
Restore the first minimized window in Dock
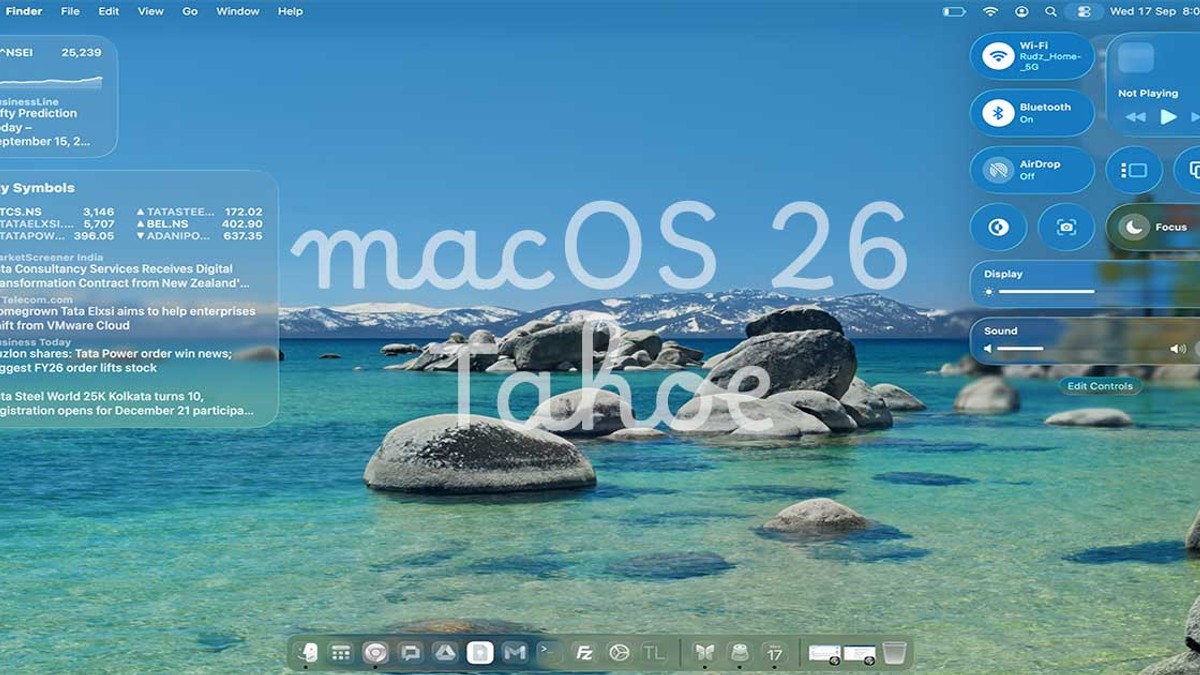tap(825, 654)
